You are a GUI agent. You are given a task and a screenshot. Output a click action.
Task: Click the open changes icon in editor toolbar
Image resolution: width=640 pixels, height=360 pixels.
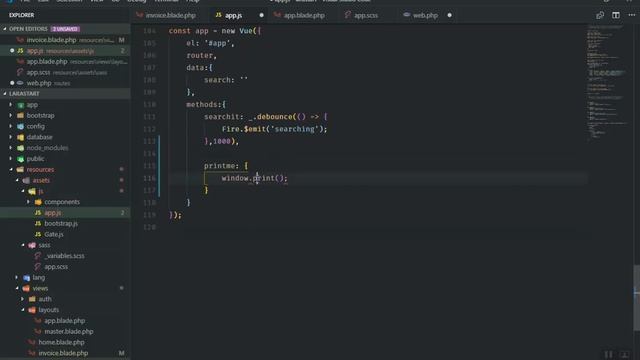pyautogui.click(x=600, y=16)
